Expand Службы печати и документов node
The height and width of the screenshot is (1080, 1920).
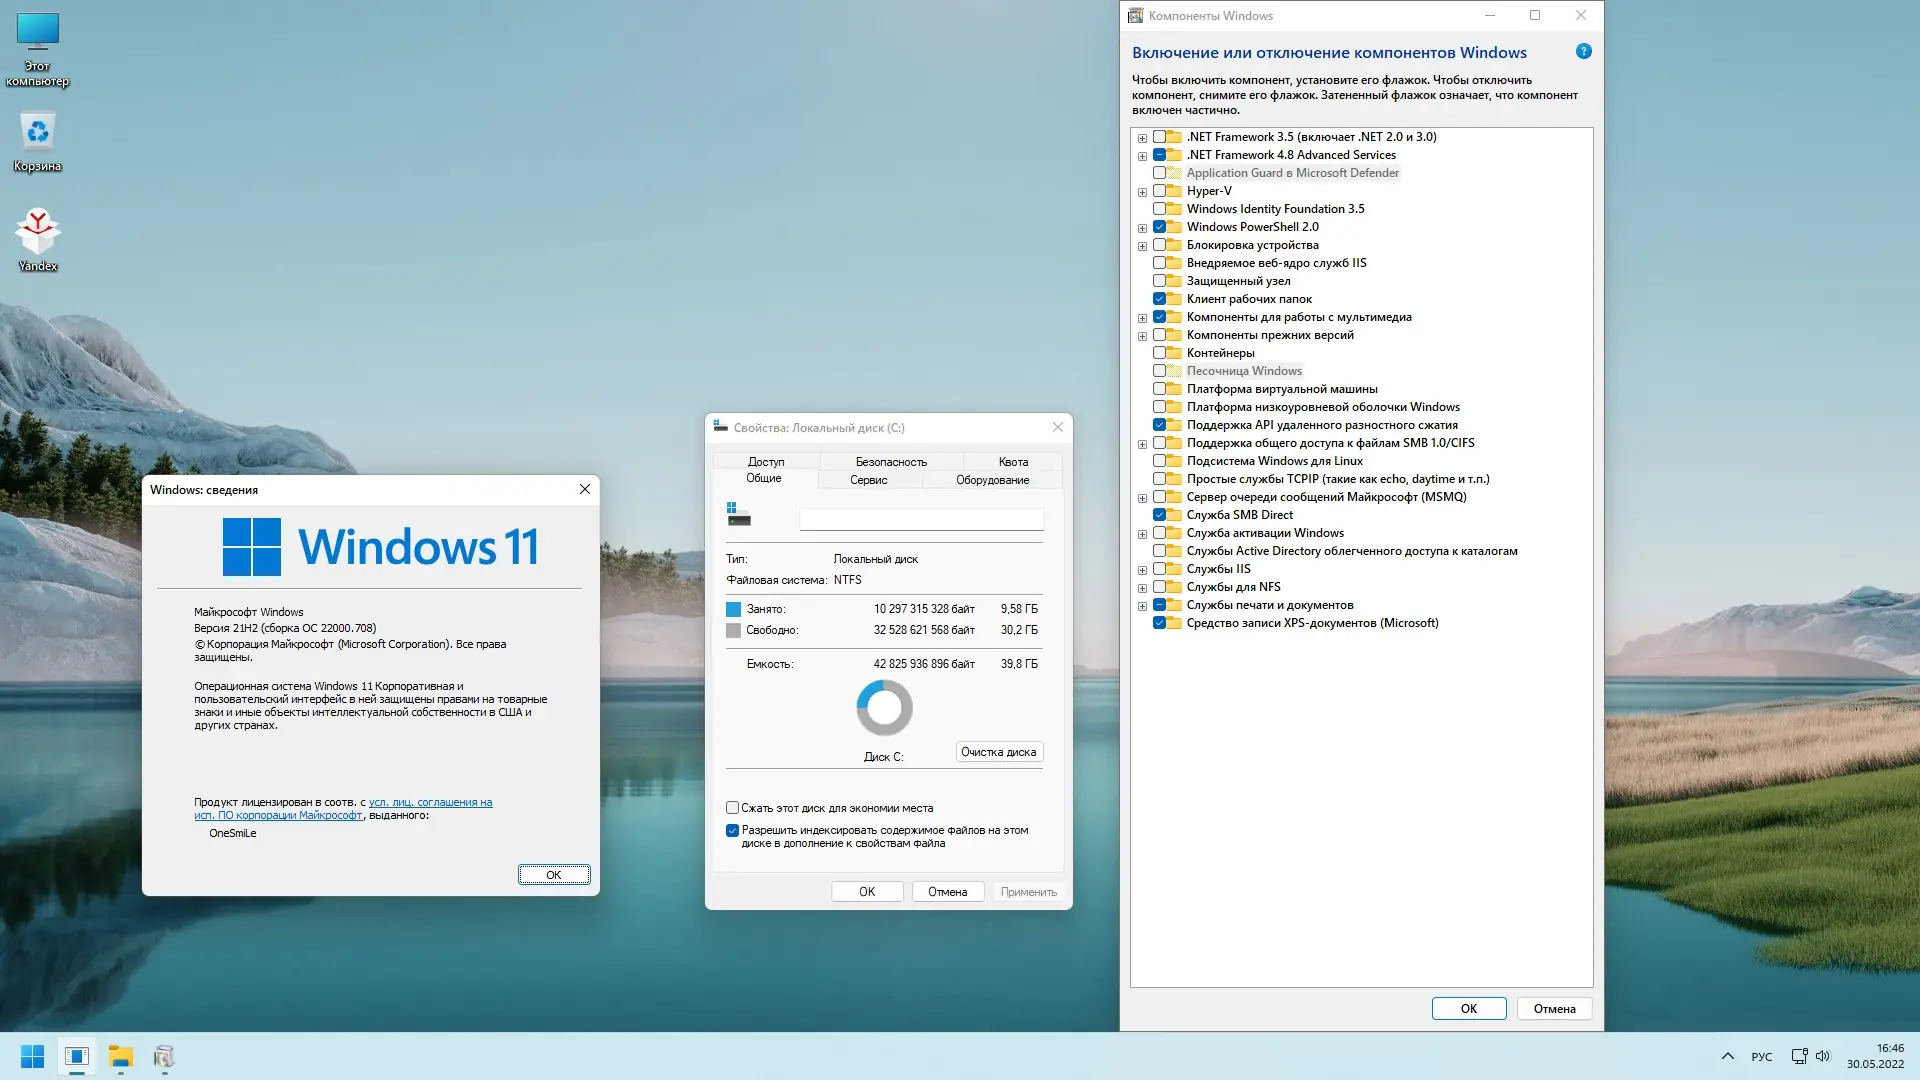[x=1142, y=606]
